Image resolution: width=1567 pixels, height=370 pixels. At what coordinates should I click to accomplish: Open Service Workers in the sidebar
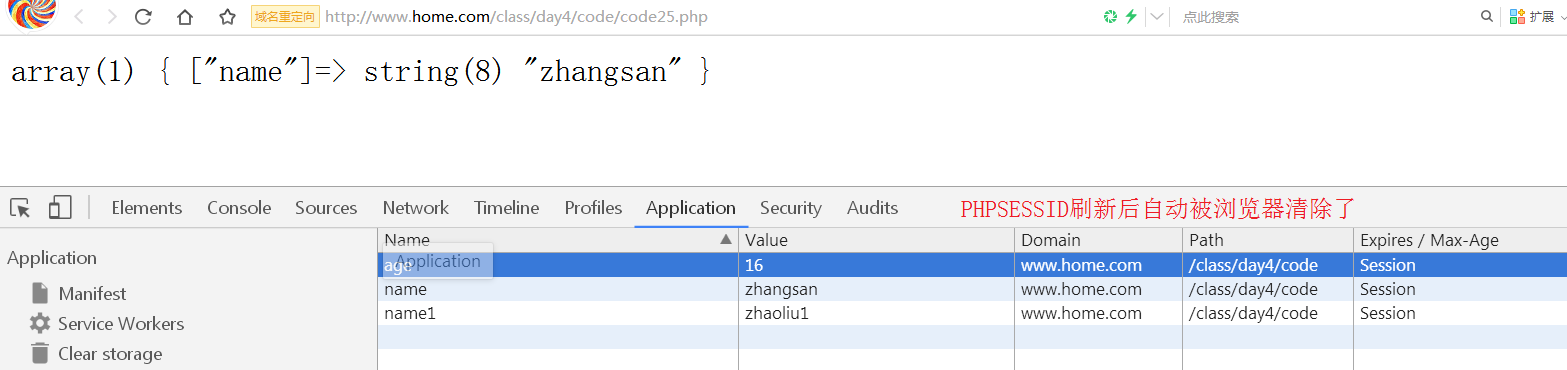[120, 324]
